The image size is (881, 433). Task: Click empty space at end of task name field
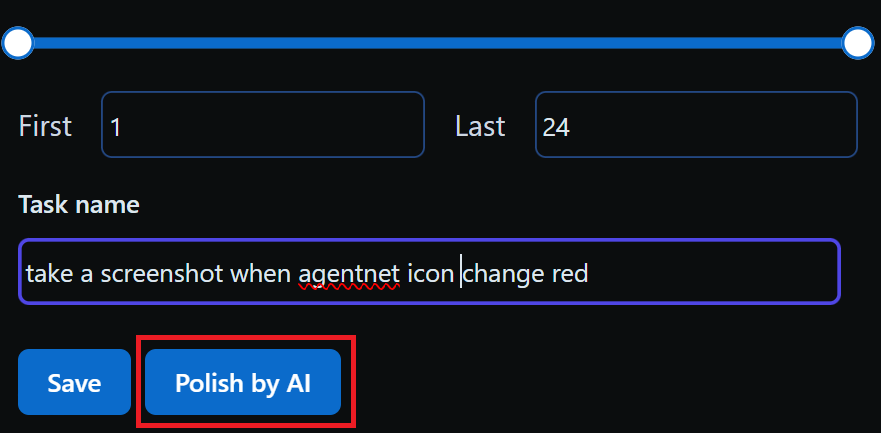pos(710,271)
